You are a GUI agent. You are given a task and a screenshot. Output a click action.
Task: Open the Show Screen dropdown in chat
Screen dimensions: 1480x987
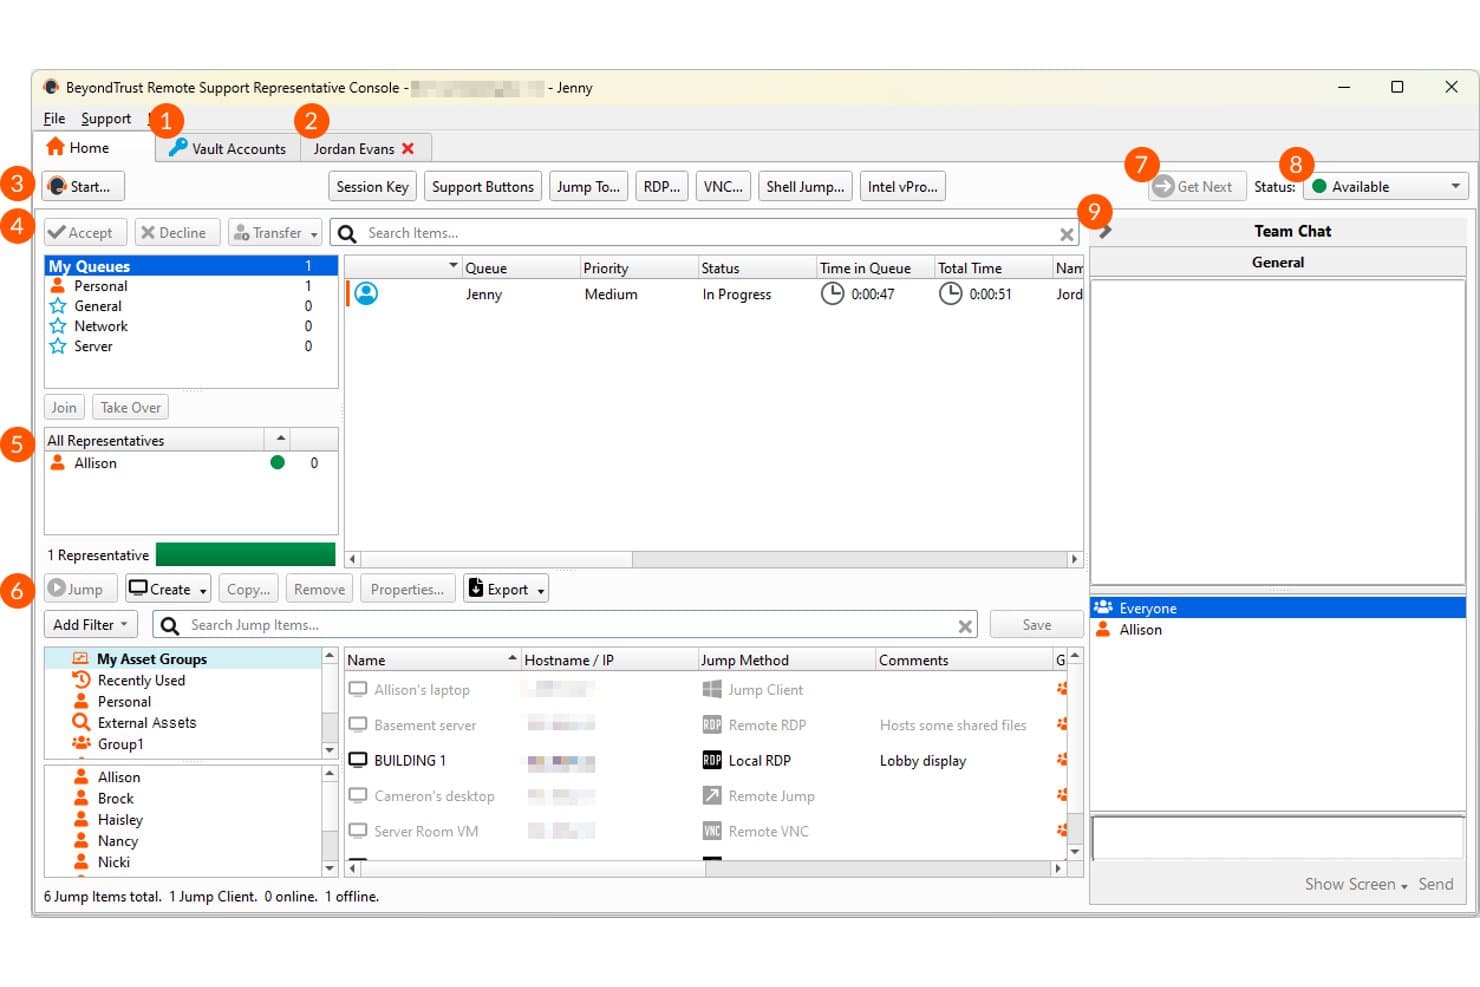[1355, 885]
